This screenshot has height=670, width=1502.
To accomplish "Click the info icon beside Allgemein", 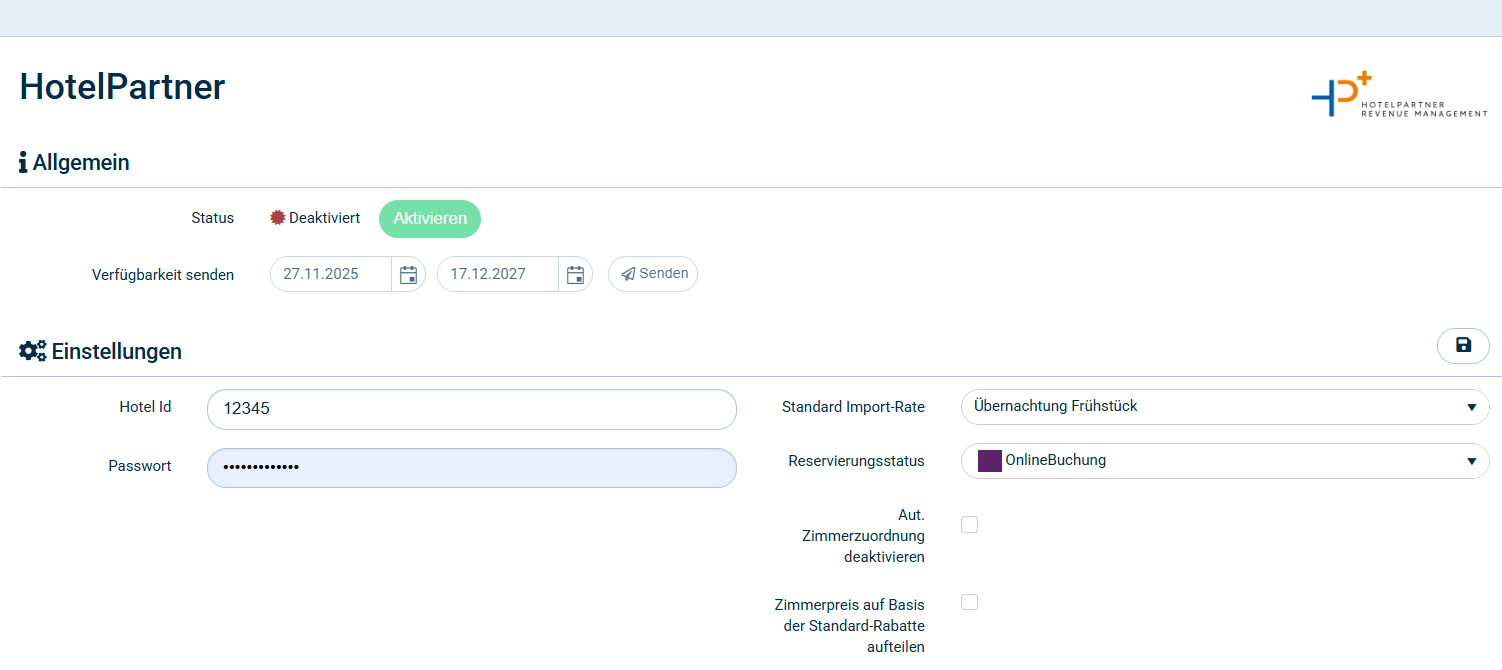I will (x=23, y=163).
